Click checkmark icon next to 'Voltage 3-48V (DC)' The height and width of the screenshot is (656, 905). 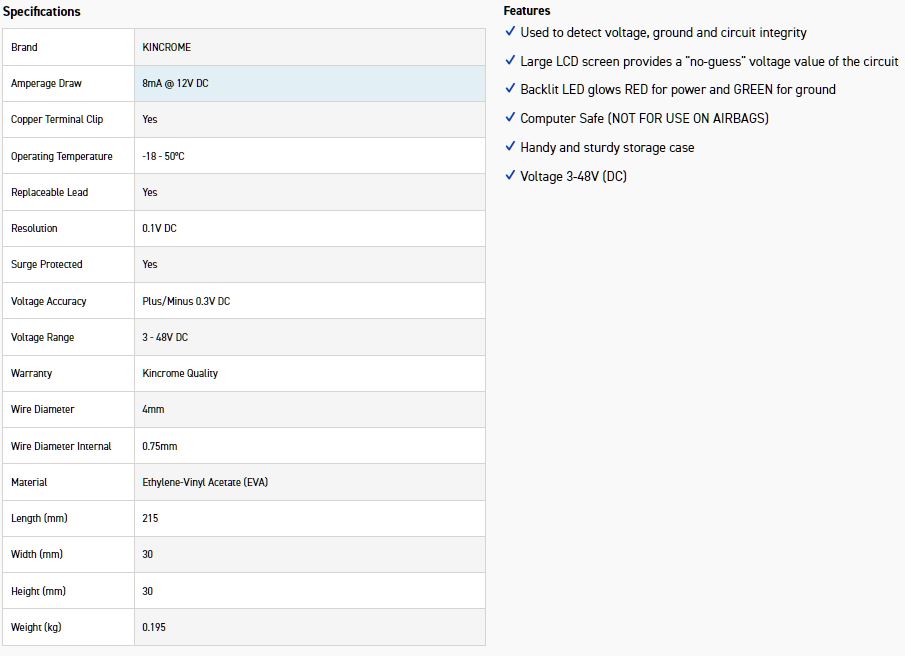[511, 176]
